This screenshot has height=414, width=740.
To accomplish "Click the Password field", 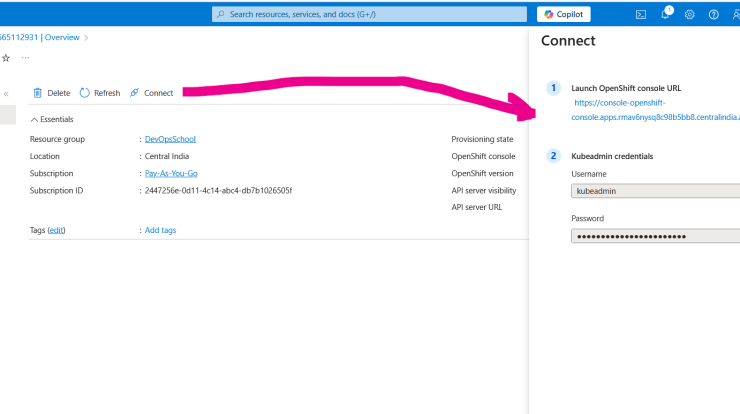I will coord(656,236).
